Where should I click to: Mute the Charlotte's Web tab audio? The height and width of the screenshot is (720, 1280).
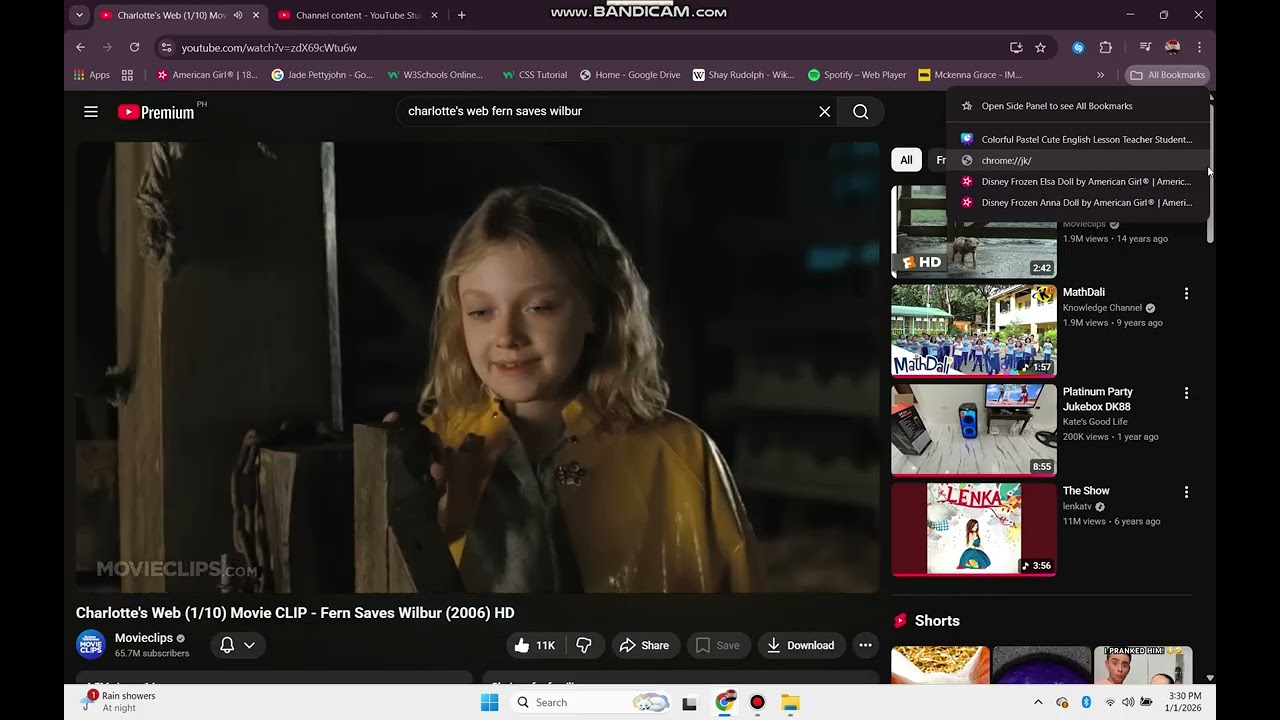pyautogui.click(x=238, y=15)
